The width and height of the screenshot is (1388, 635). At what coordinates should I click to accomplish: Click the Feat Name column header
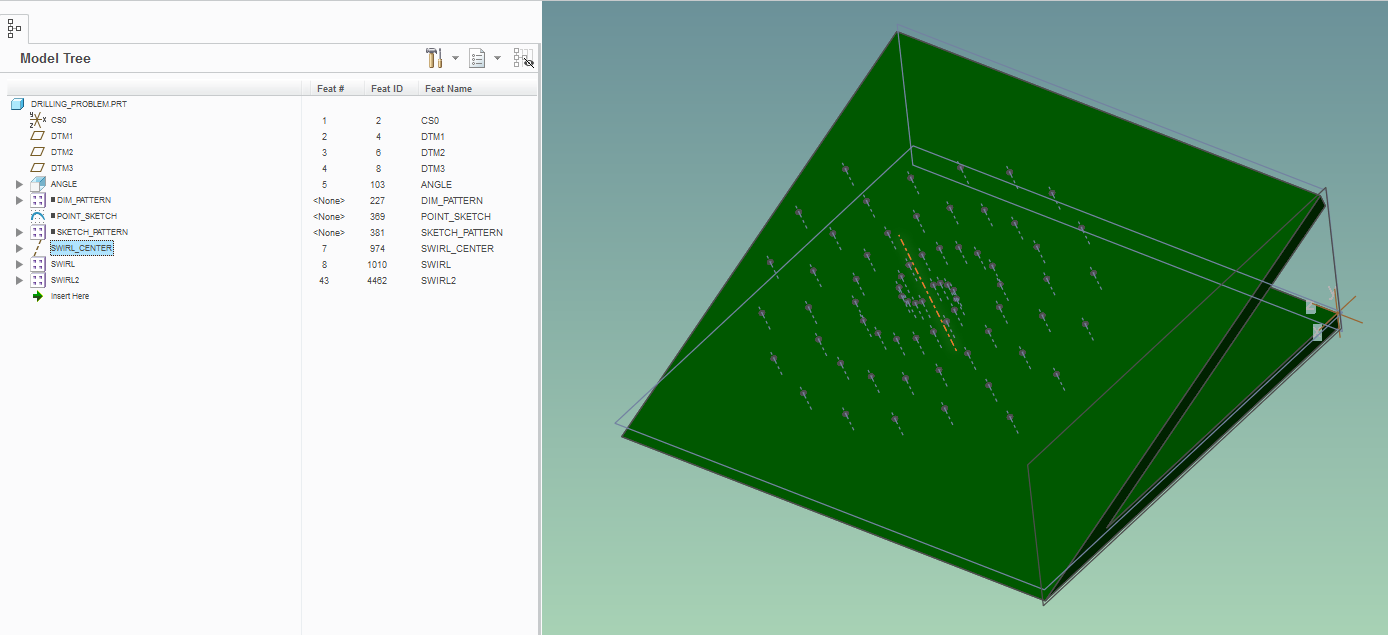pos(447,88)
